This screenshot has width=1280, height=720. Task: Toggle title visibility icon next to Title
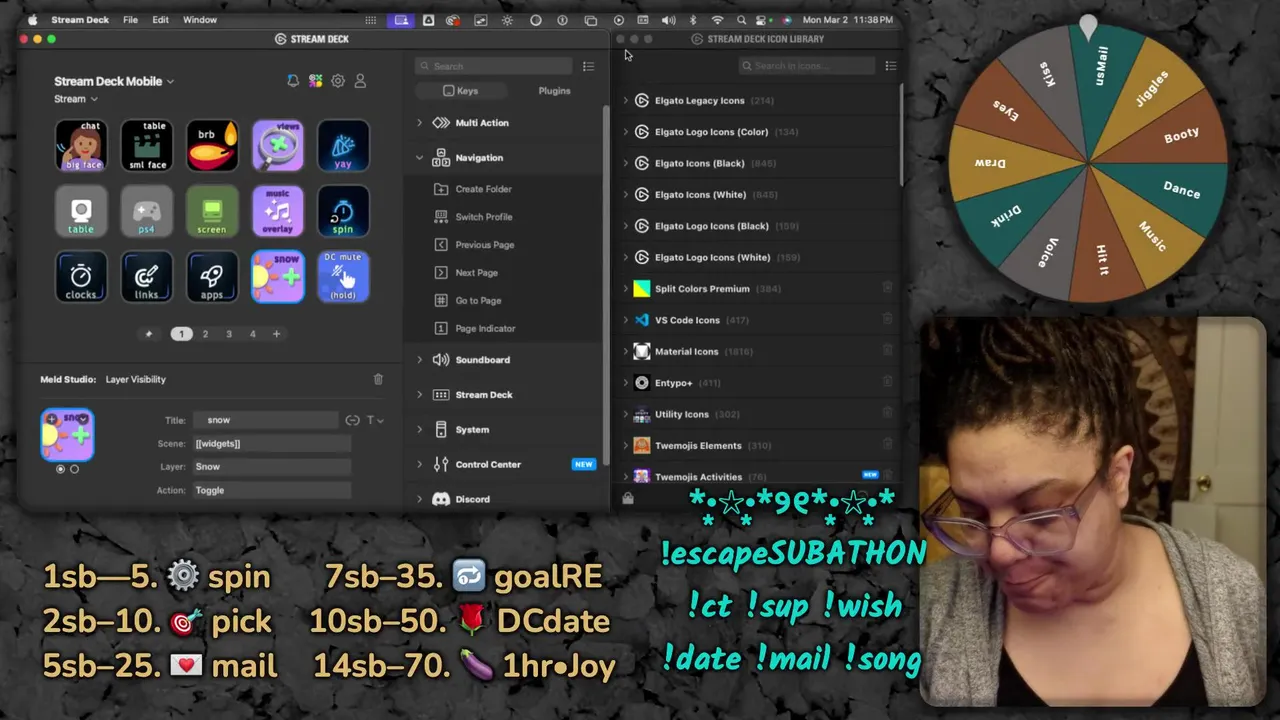(352, 420)
